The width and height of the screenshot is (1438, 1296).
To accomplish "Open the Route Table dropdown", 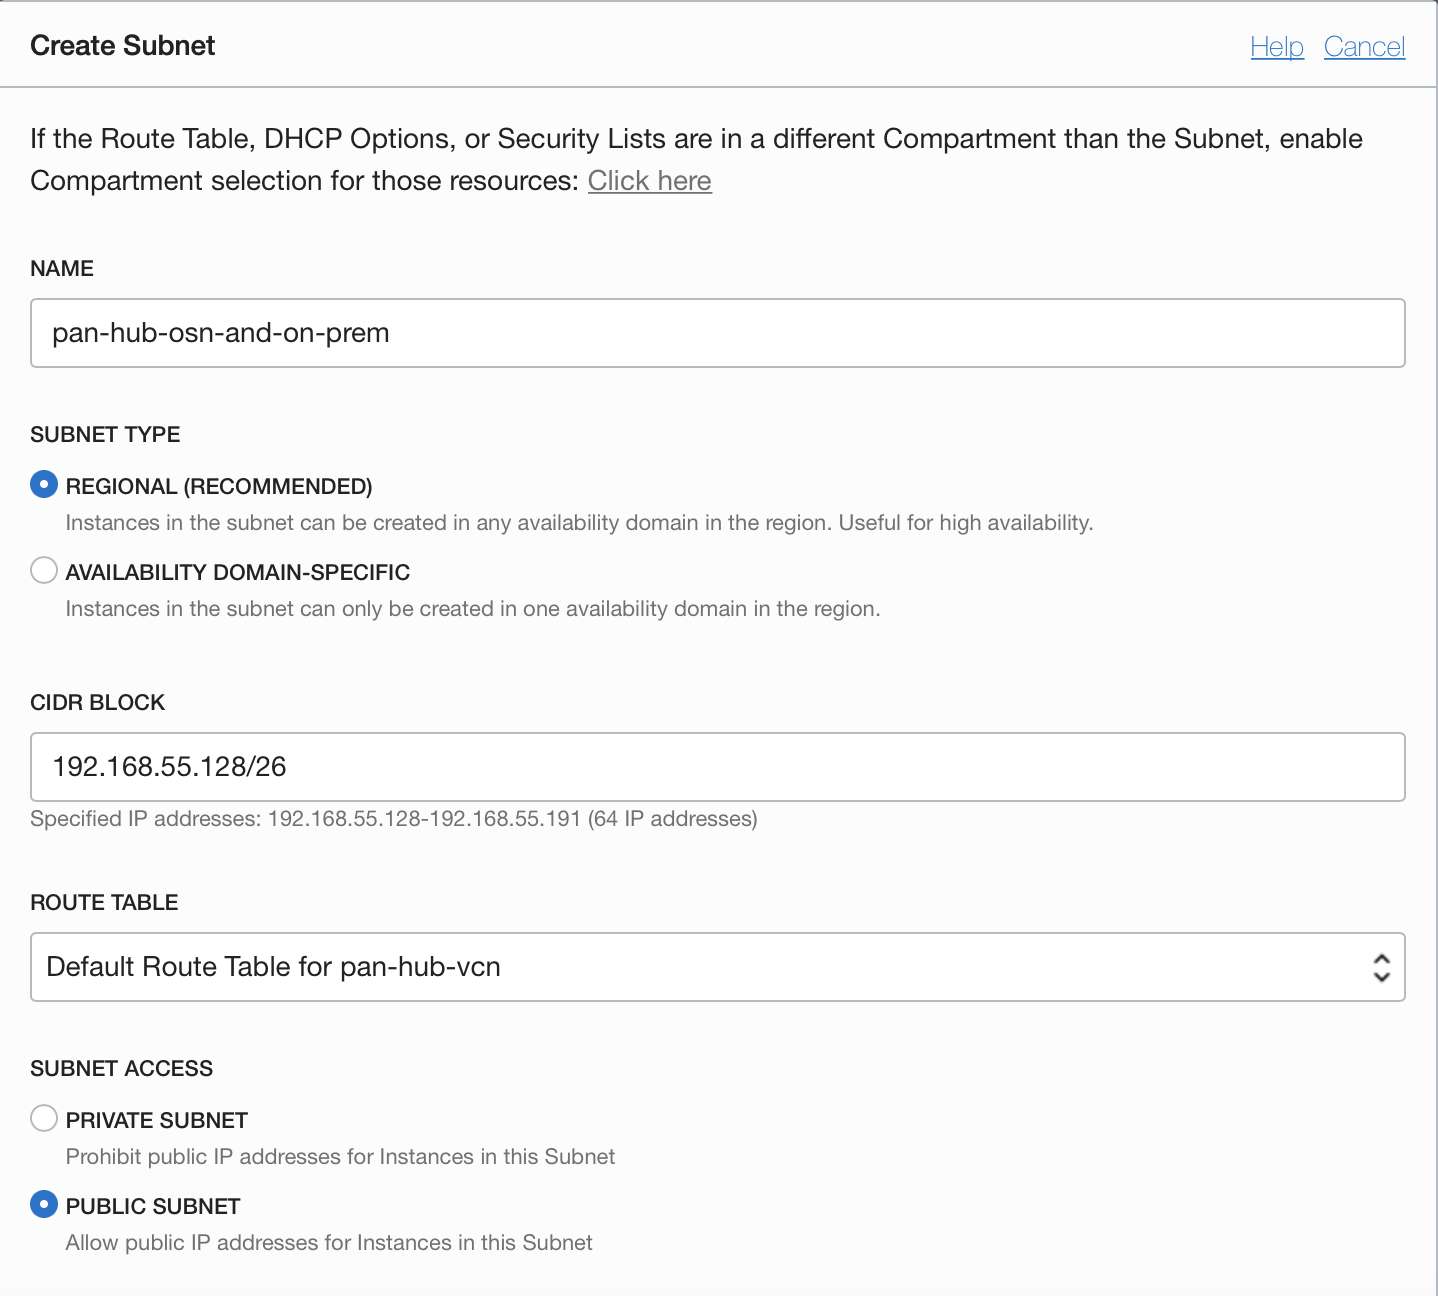I will 716,967.
